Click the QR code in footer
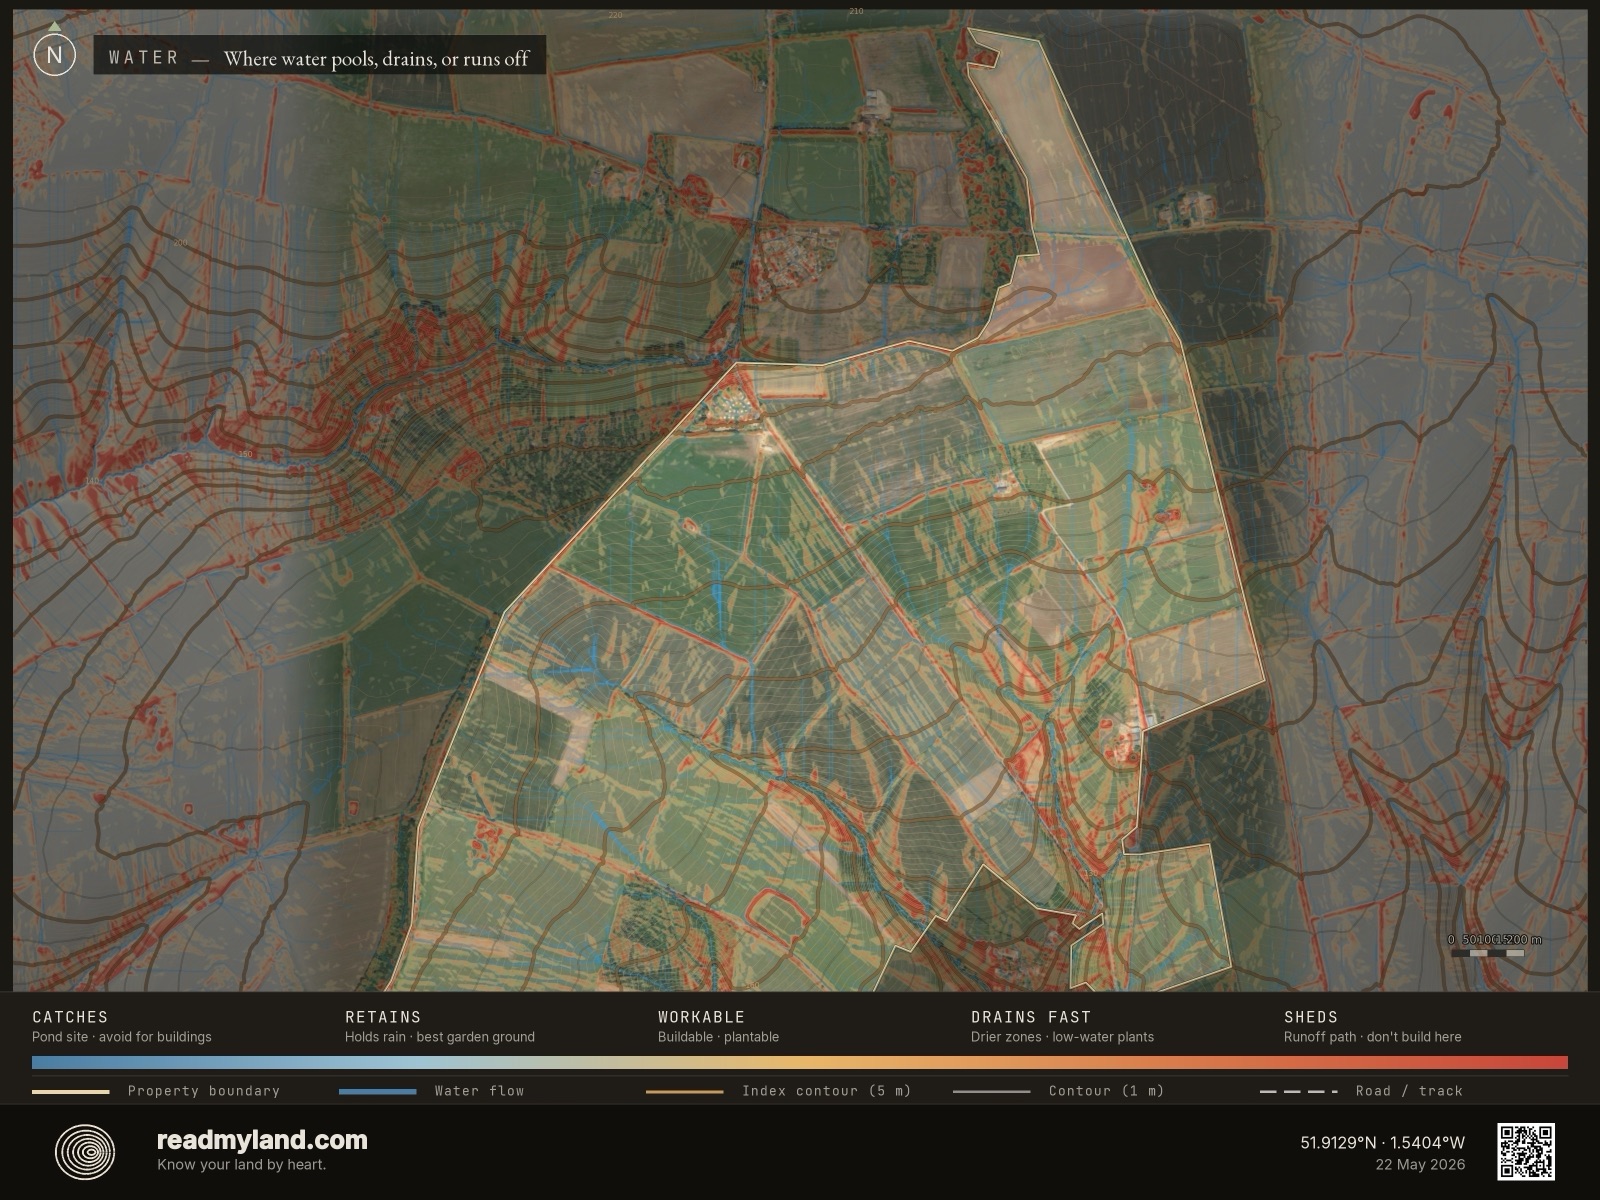1600x1200 pixels. tap(1525, 1151)
